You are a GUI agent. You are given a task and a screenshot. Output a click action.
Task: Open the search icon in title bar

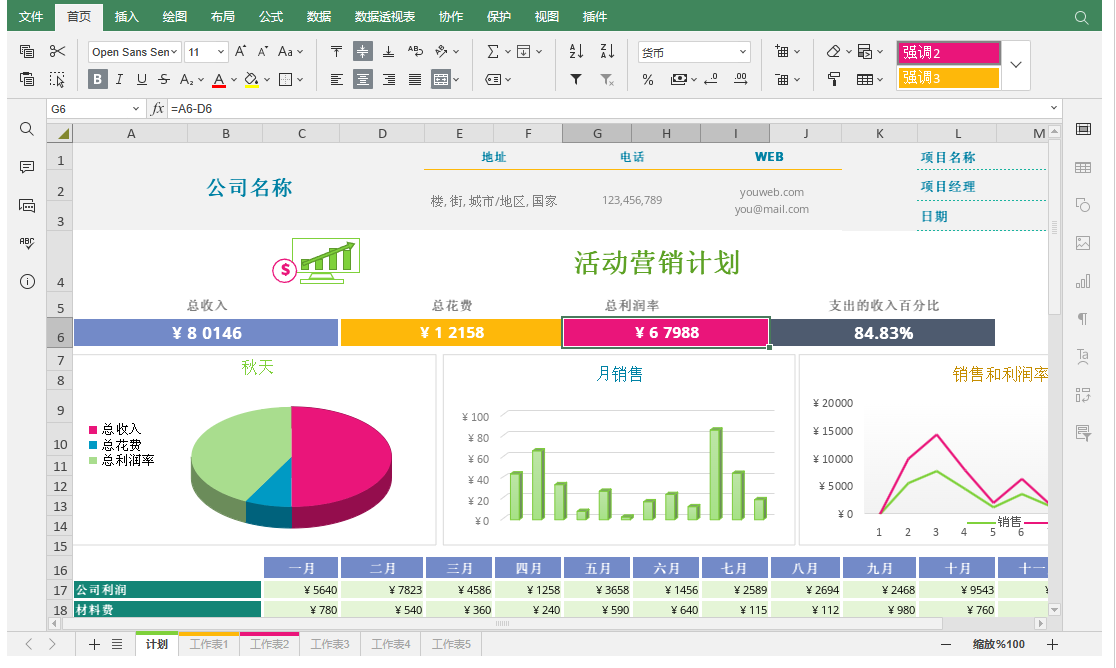1081,17
